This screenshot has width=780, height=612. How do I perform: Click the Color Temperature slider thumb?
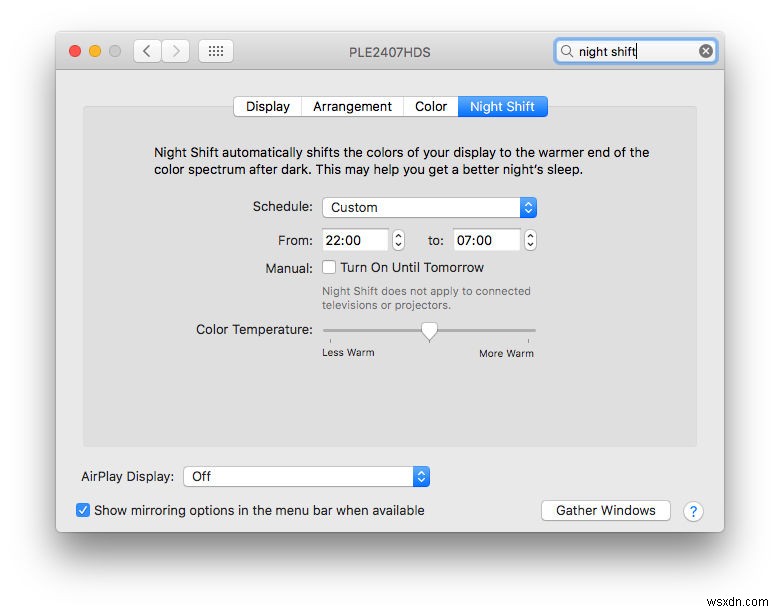click(x=429, y=331)
